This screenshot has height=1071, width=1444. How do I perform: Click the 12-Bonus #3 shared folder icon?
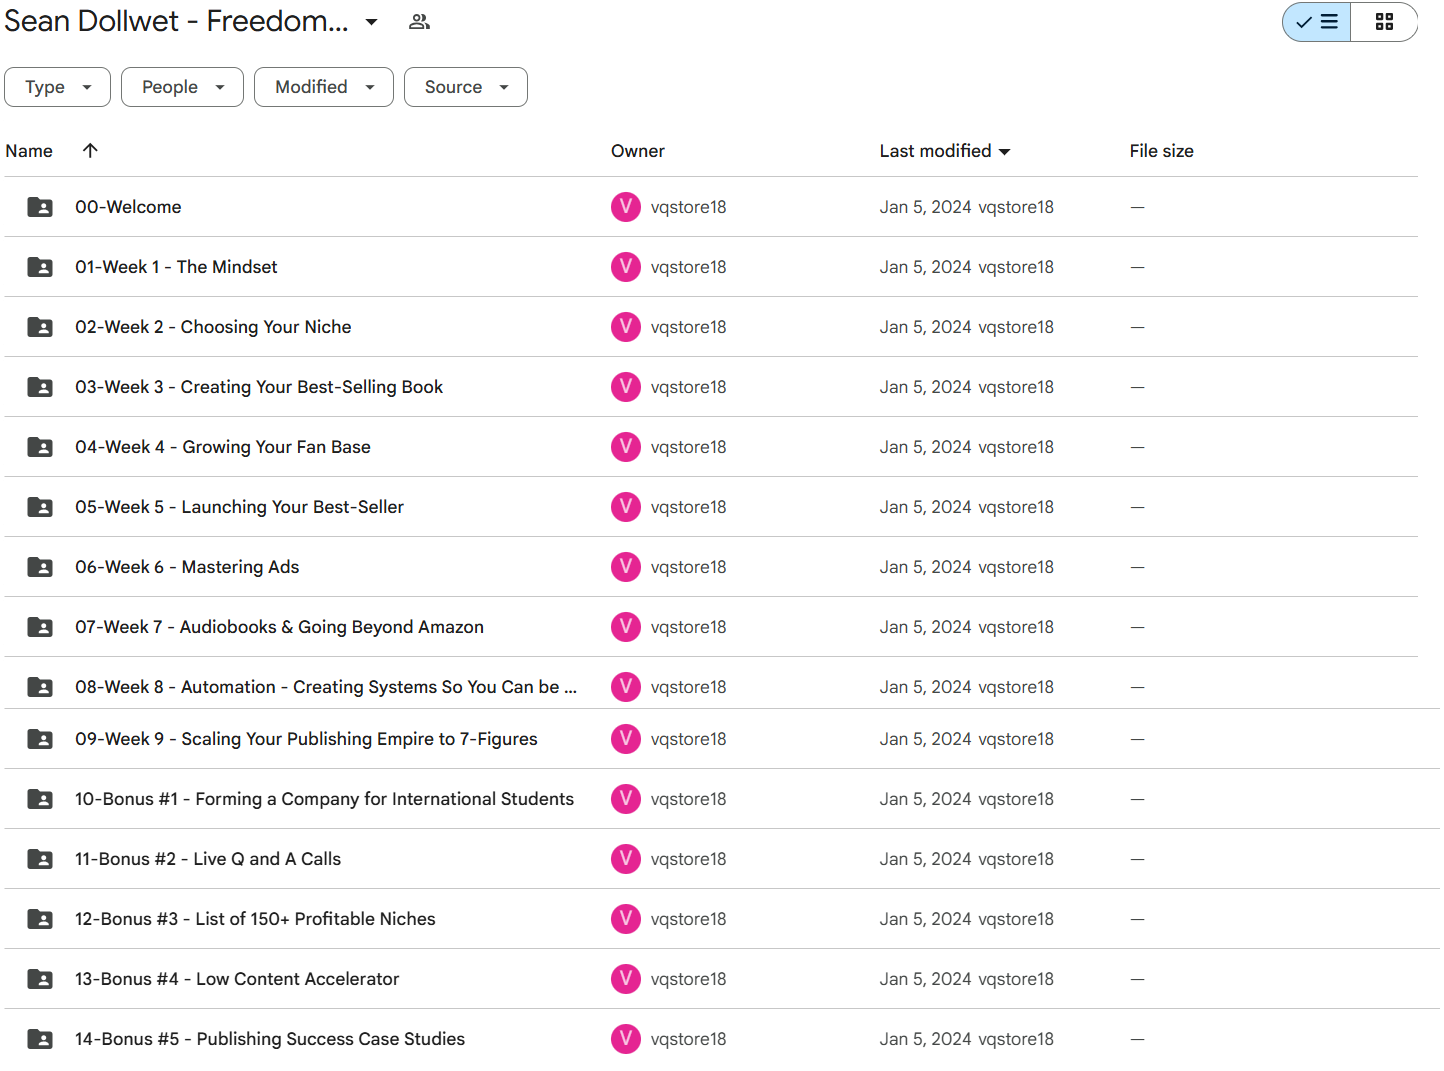(x=40, y=919)
